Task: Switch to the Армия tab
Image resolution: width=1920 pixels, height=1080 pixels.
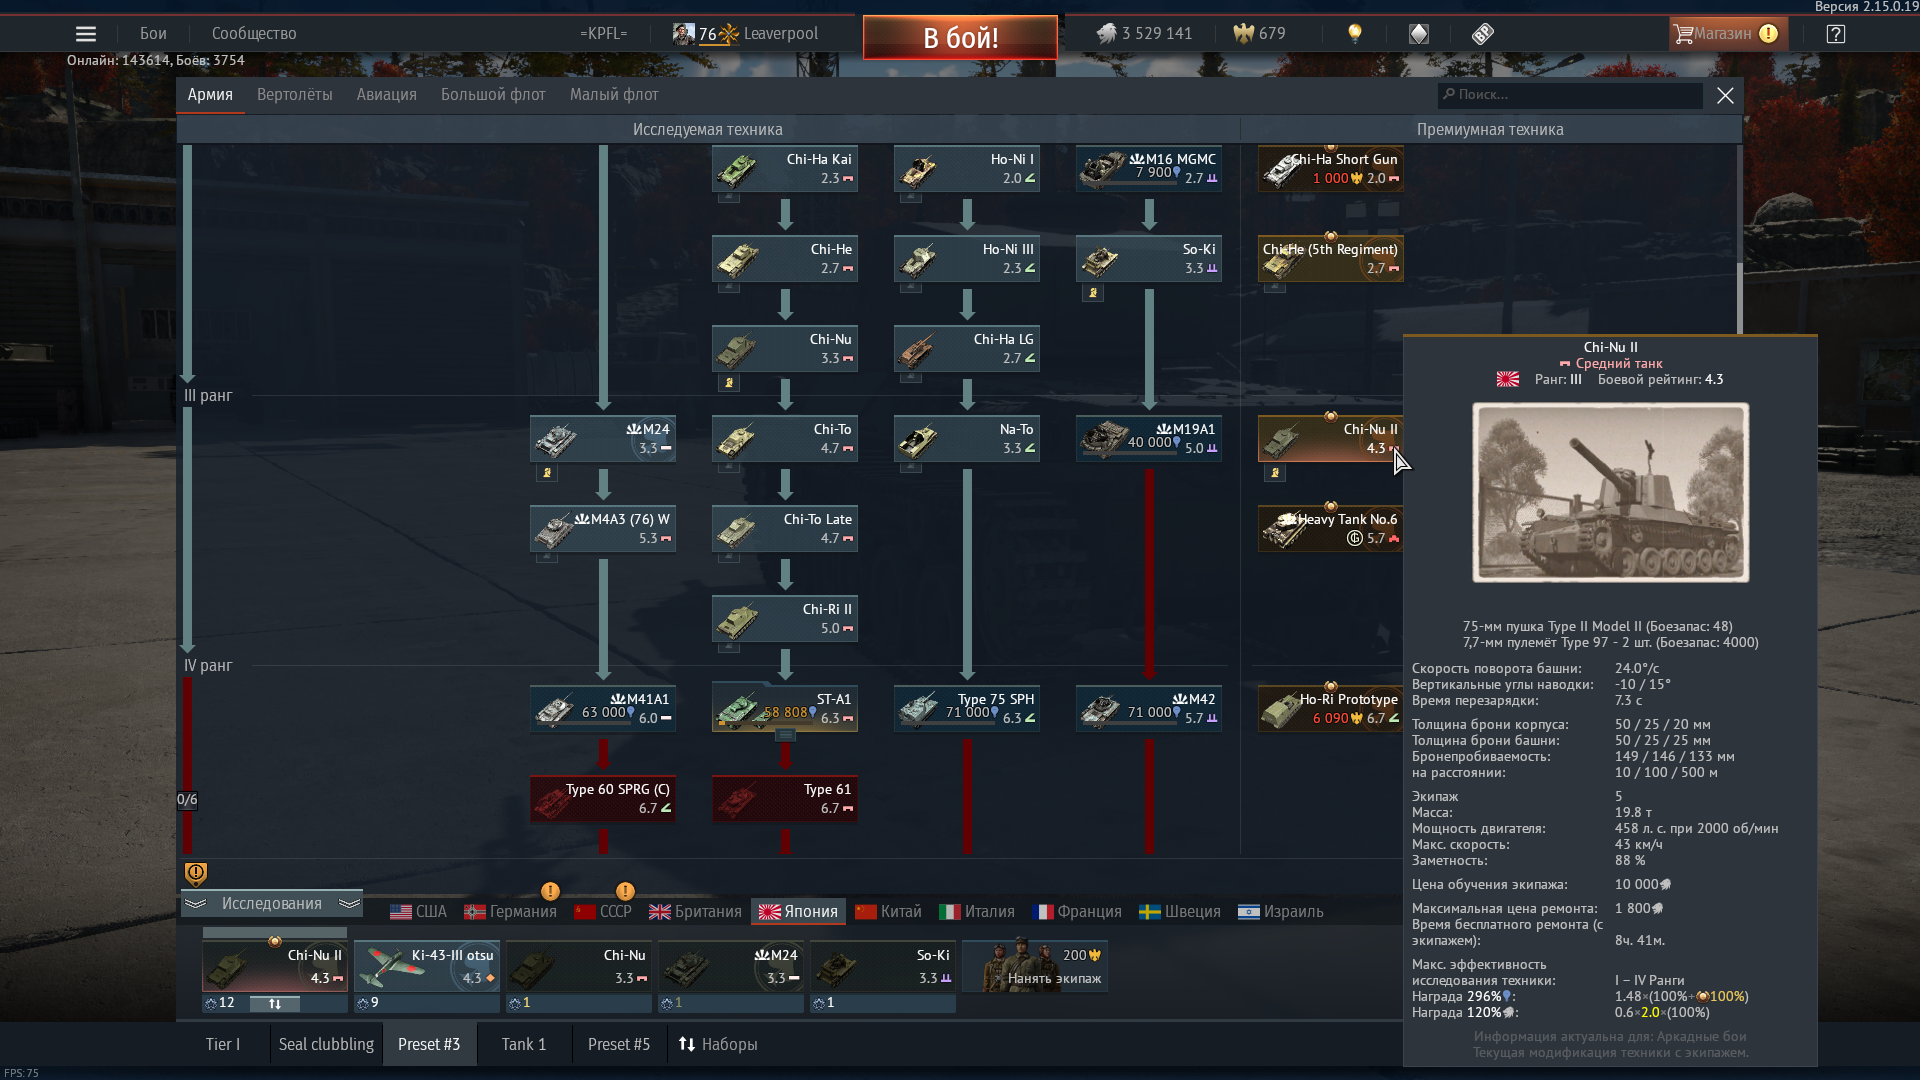Action: click(210, 95)
